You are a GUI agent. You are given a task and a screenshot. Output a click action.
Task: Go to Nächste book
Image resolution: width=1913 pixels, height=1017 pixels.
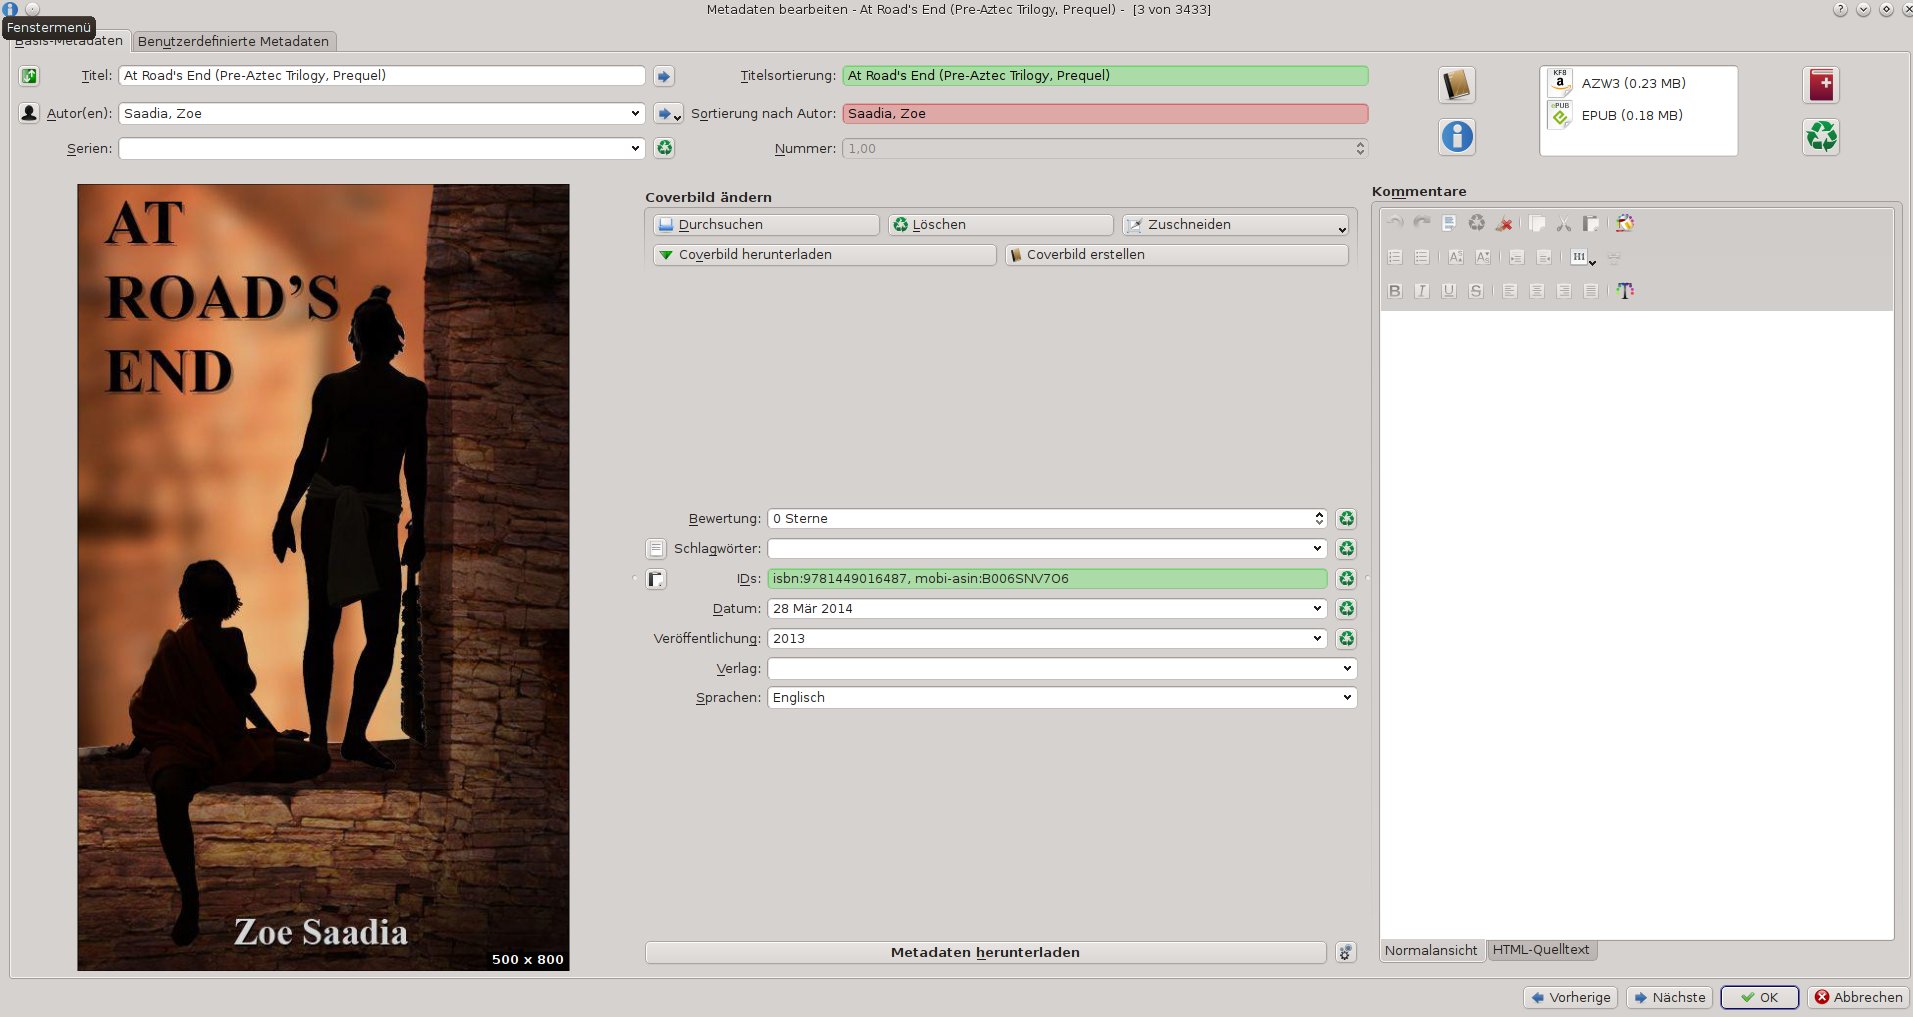click(1669, 998)
